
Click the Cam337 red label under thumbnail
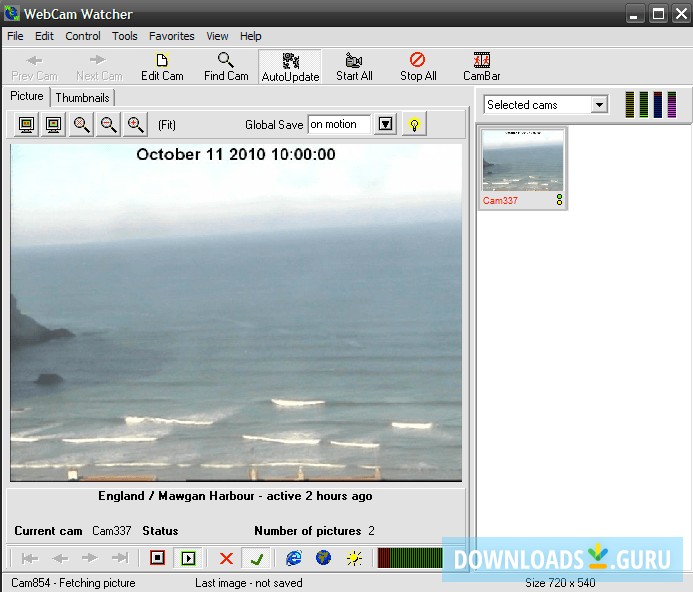coord(500,200)
